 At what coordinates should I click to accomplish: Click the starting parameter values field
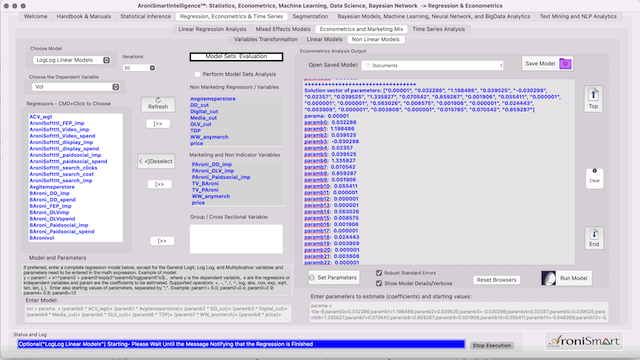[x=458, y=312]
